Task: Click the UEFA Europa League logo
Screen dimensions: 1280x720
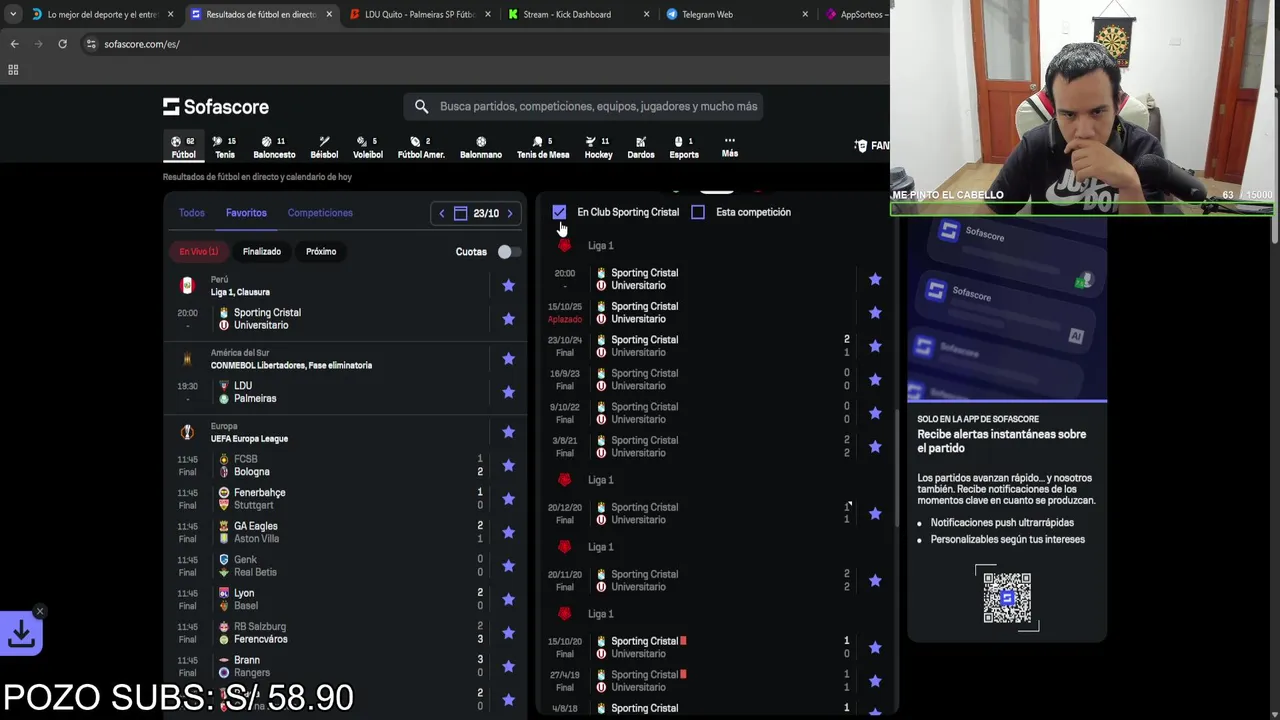Action: tap(187, 432)
